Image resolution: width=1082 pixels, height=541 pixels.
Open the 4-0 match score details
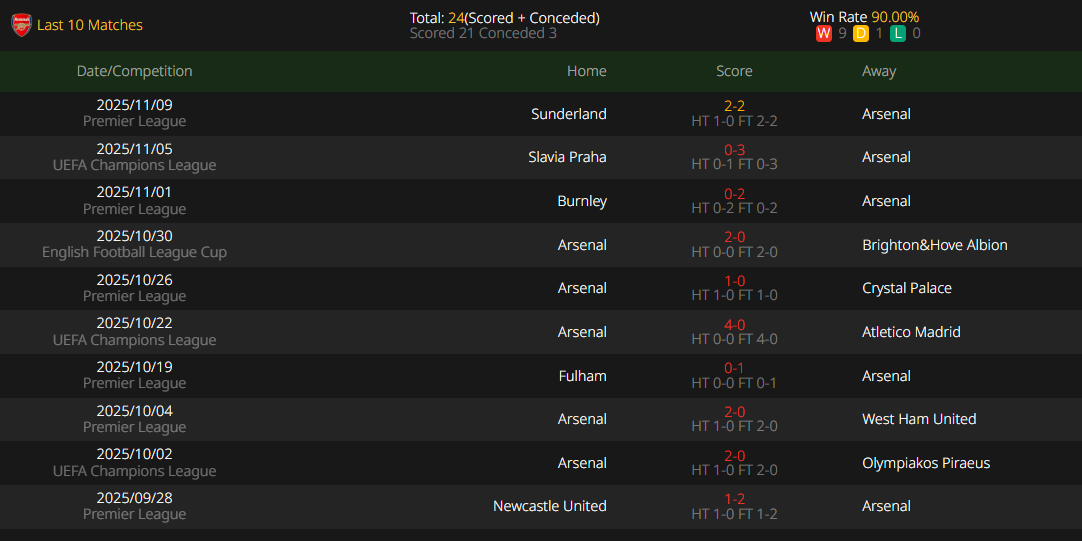coord(734,325)
